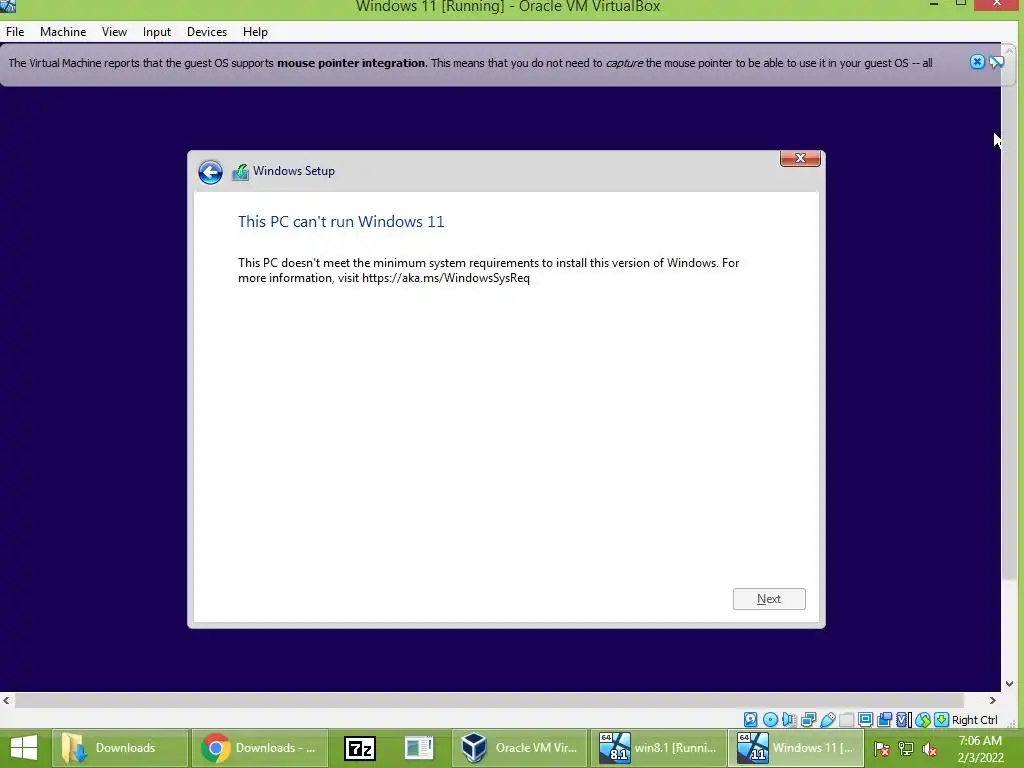Open the Machine menu

[x=63, y=31]
